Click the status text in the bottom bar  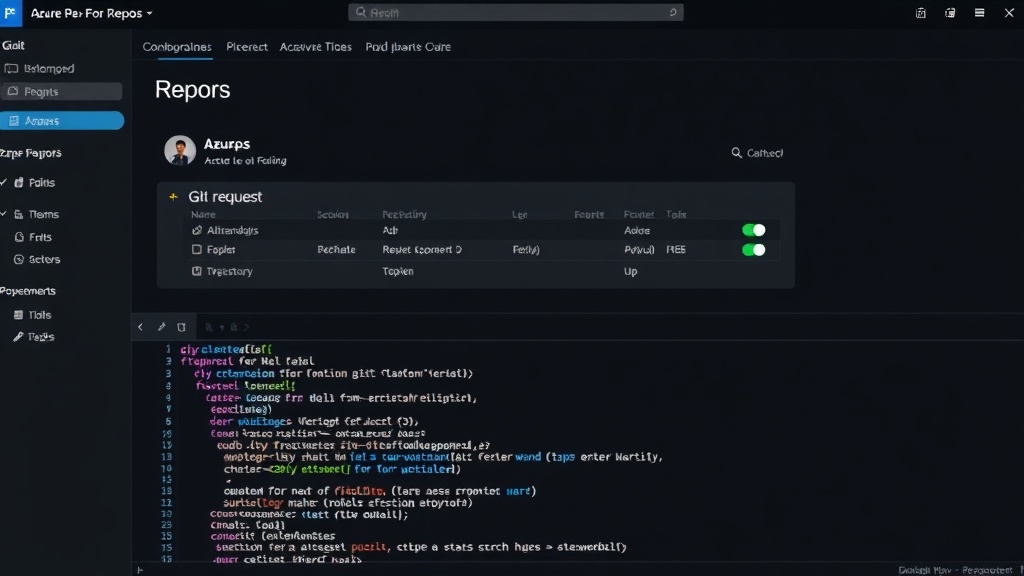955,570
